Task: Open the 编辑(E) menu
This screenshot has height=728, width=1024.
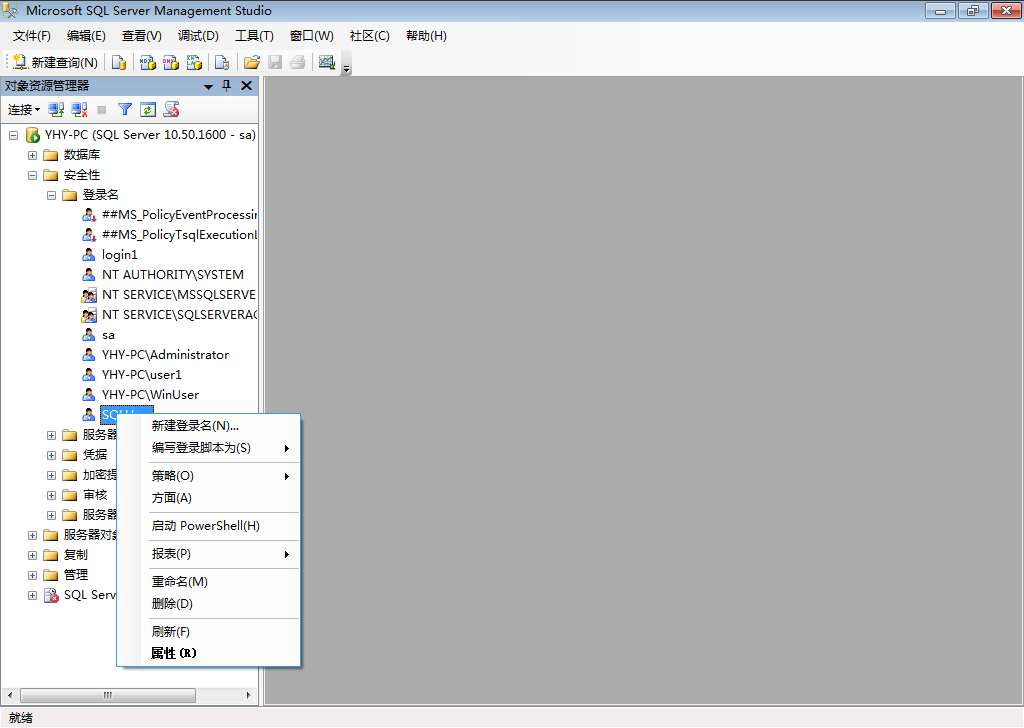Action: 86,36
